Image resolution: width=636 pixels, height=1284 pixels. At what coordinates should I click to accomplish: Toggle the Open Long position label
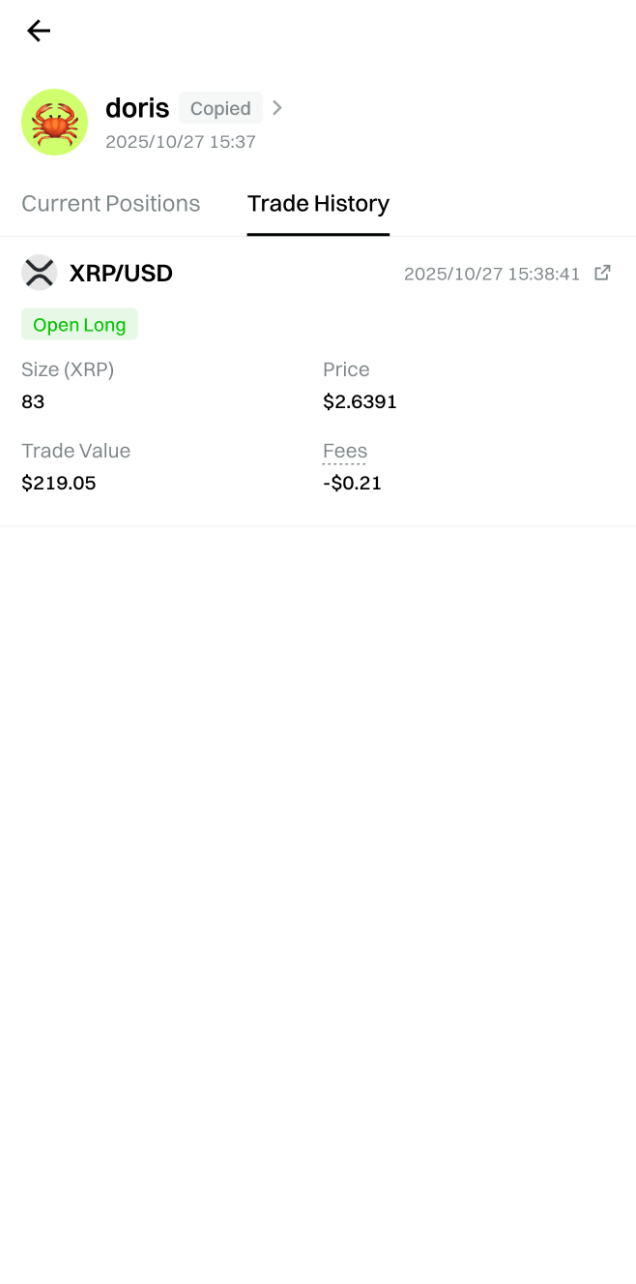point(79,324)
